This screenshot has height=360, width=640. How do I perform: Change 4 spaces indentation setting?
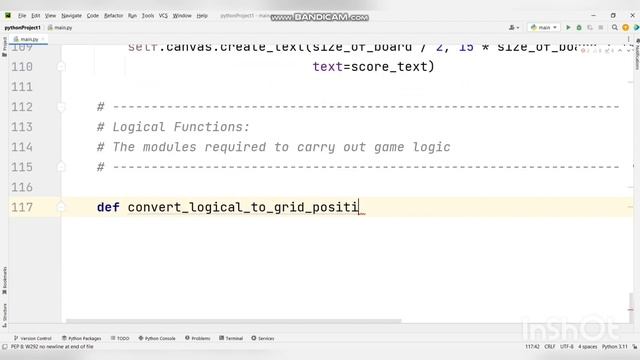587,347
